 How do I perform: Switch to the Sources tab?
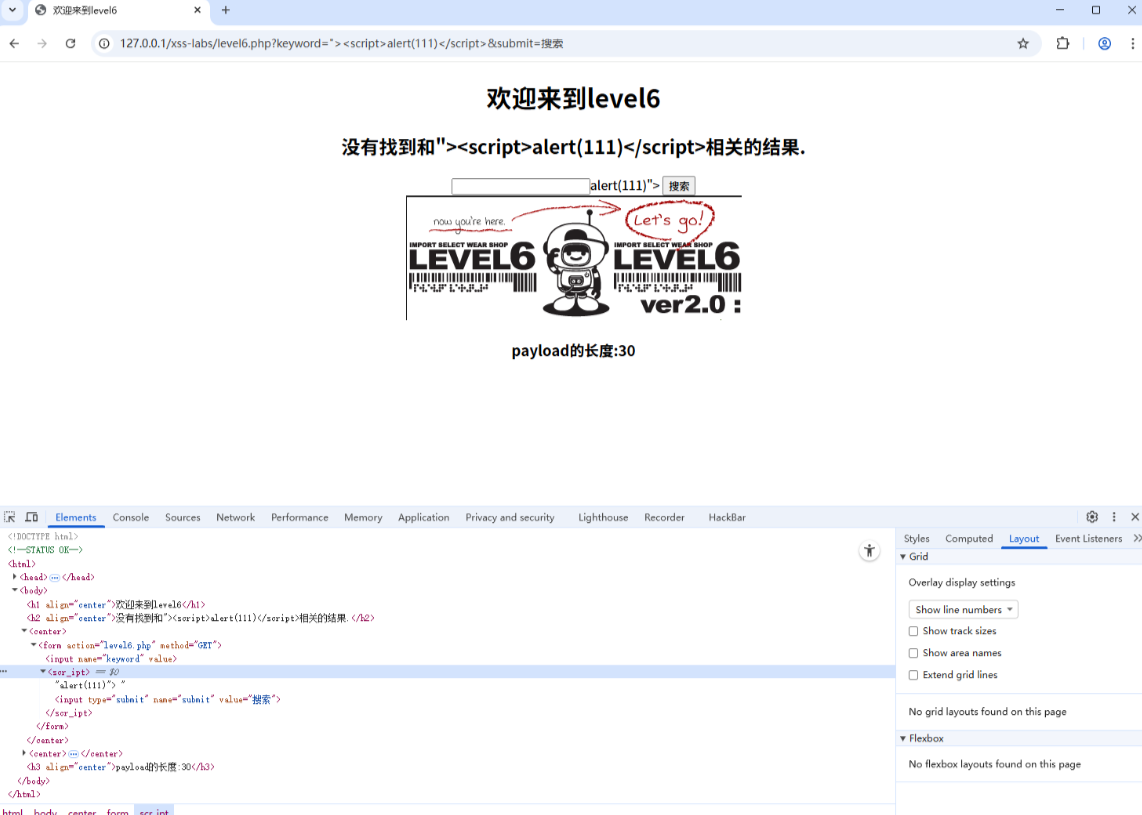click(x=182, y=517)
